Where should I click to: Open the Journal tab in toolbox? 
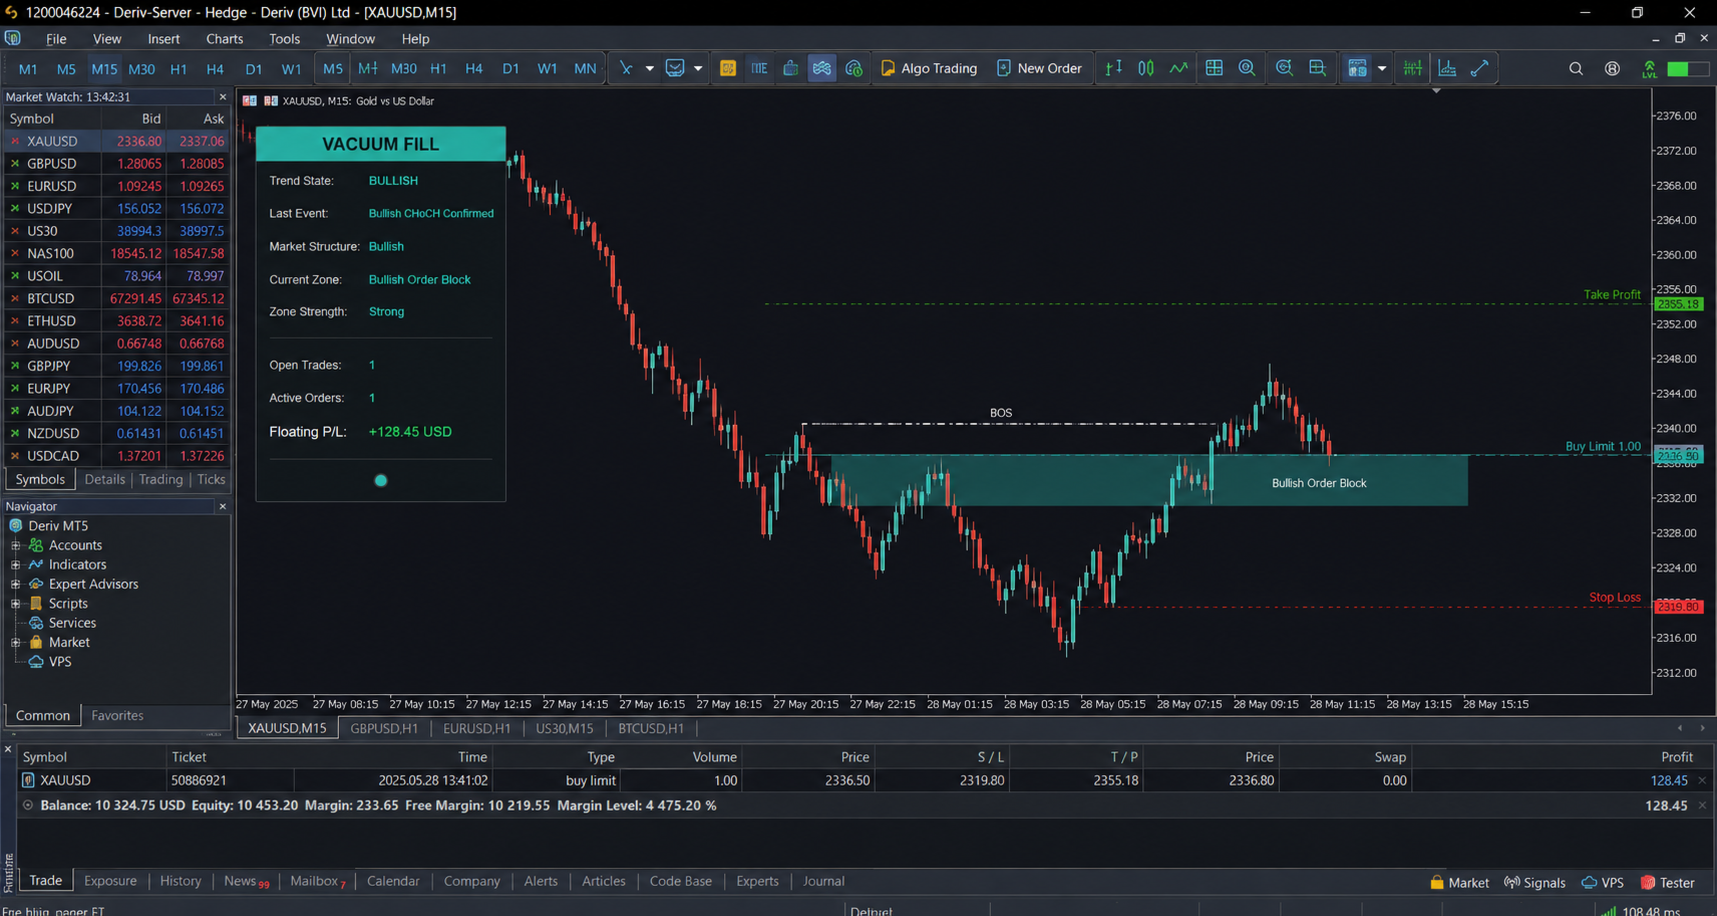click(824, 881)
